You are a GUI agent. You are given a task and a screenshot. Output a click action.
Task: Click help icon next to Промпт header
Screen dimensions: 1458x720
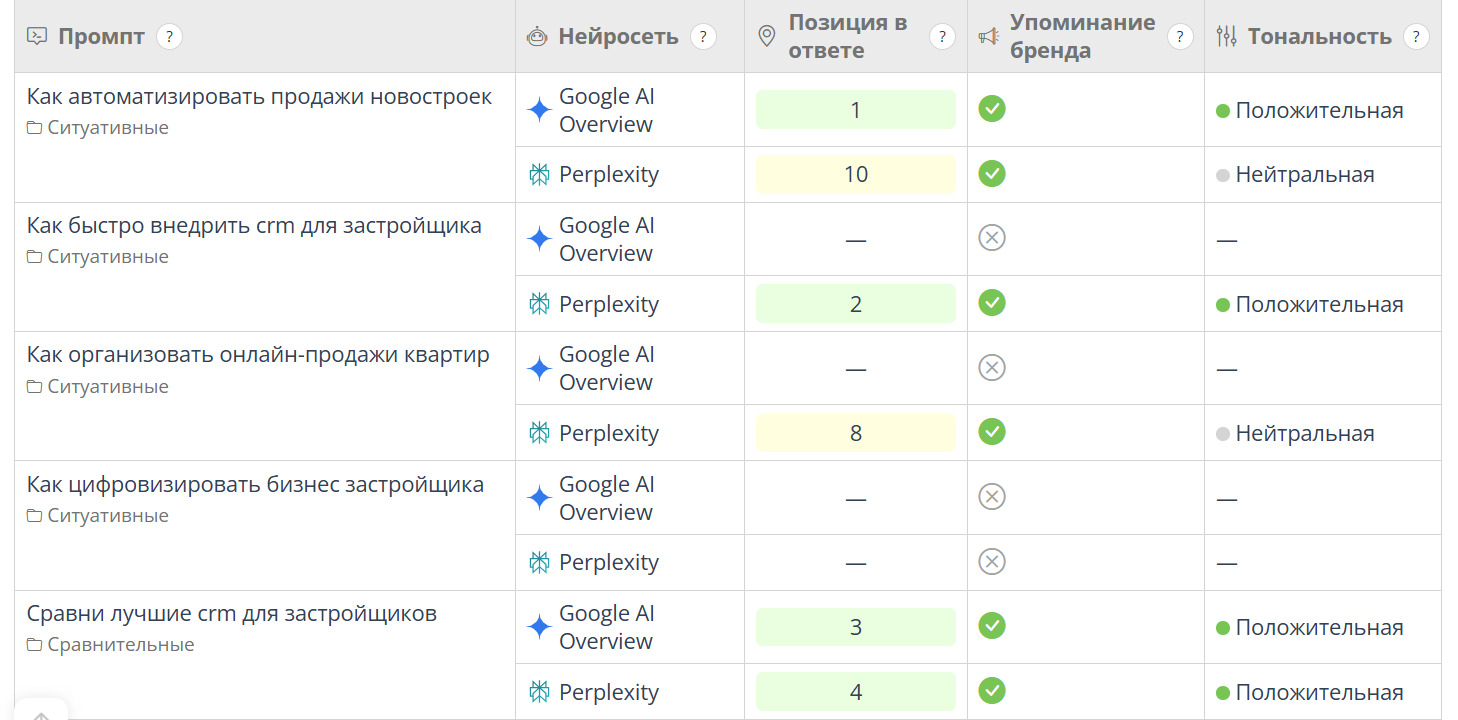pos(170,37)
